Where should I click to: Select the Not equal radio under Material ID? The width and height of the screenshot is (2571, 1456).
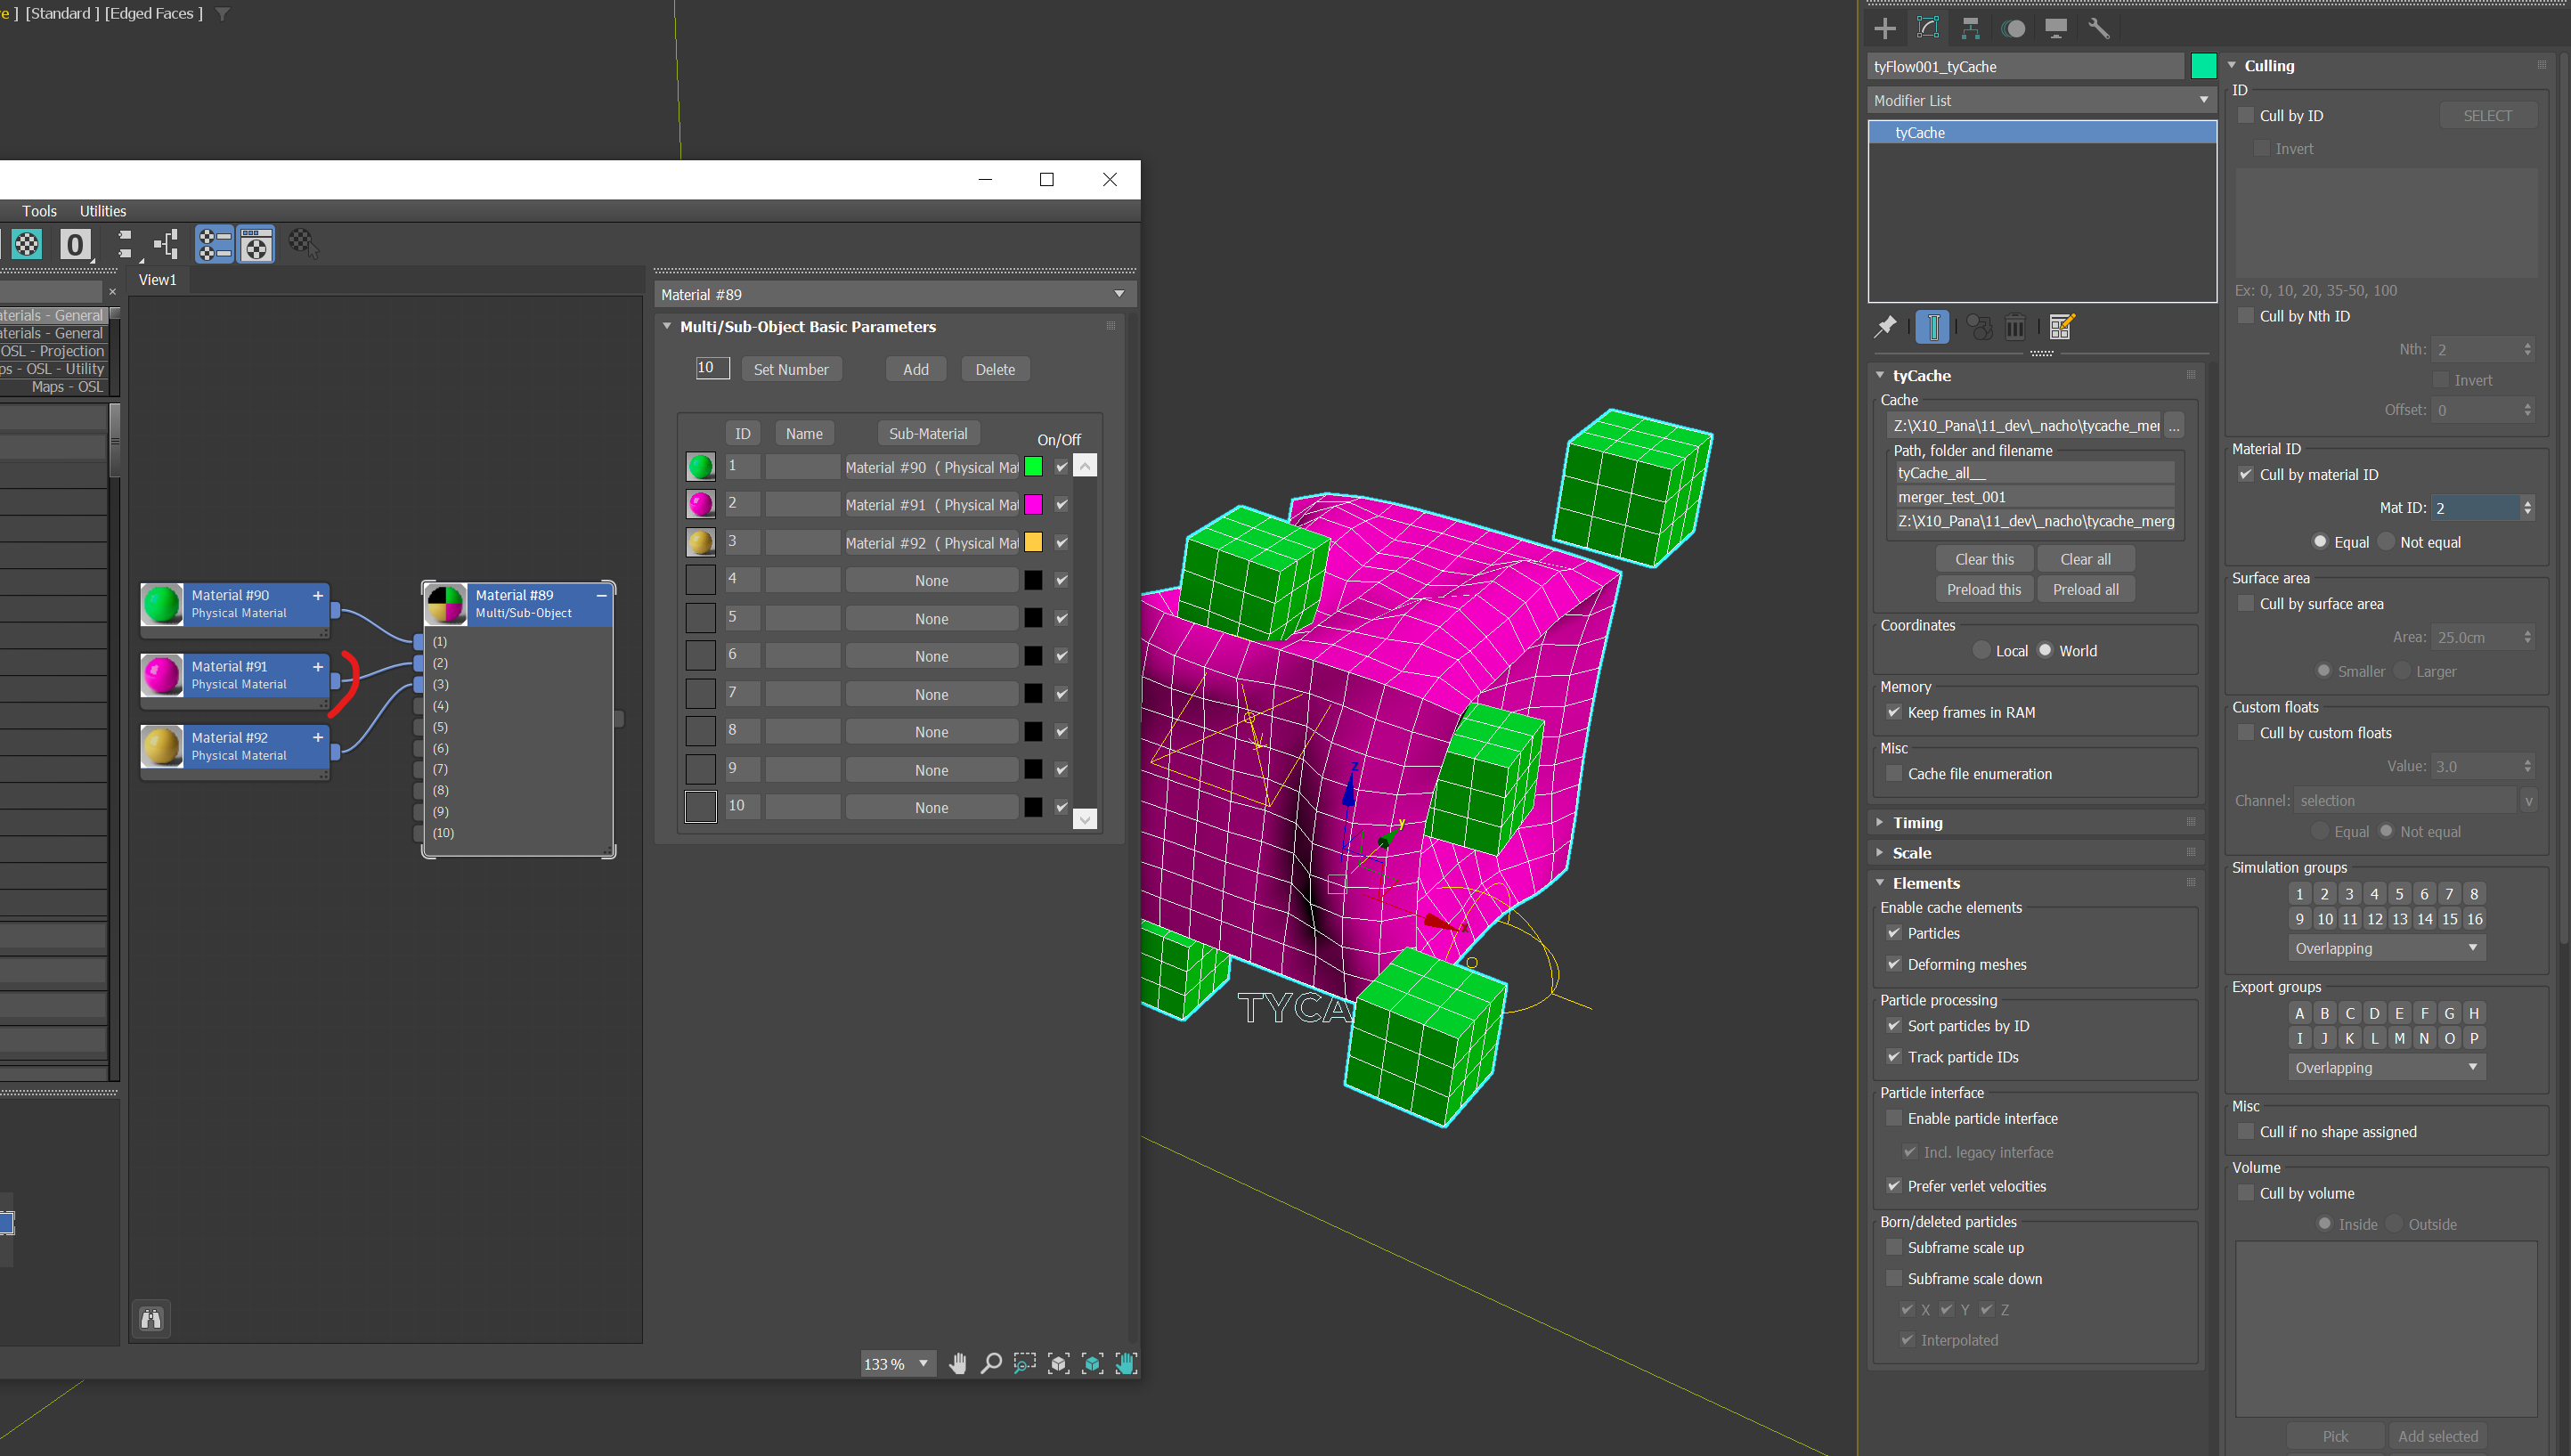[x=2387, y=541]
